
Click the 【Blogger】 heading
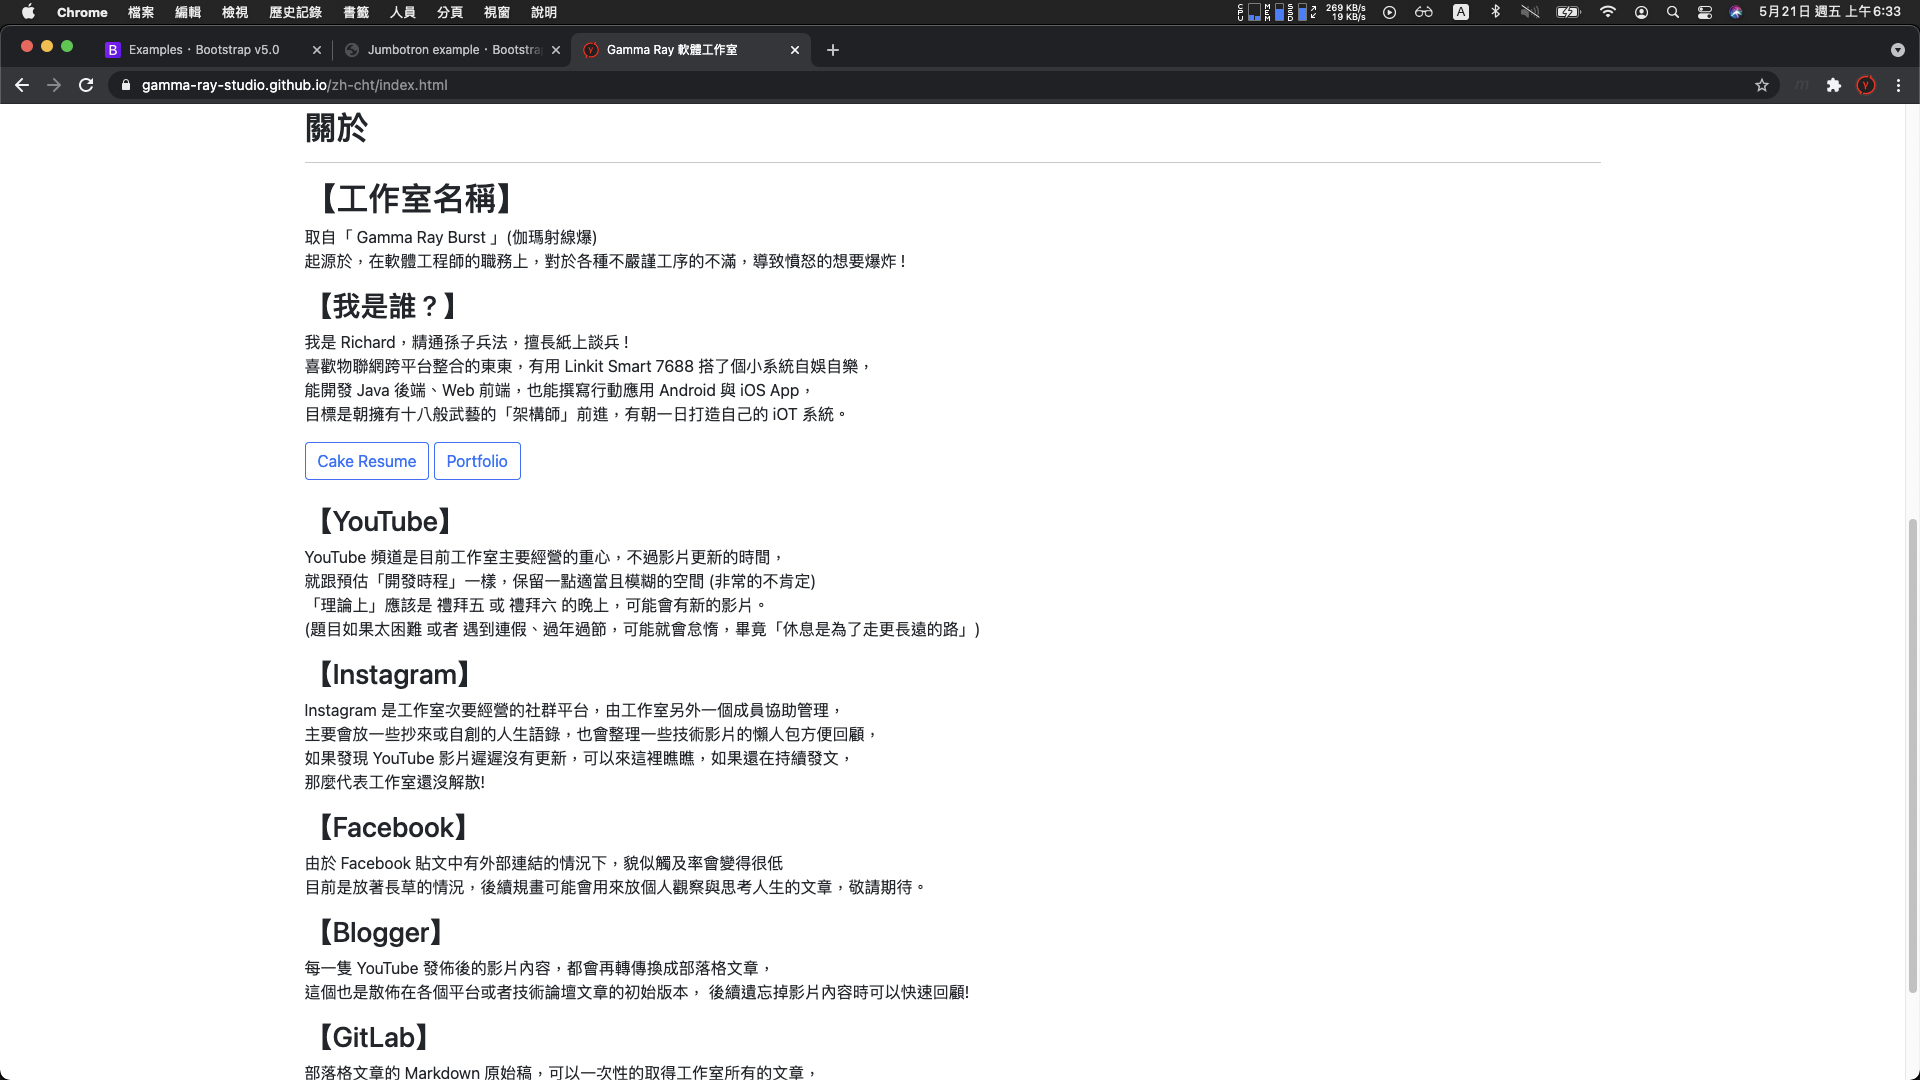[381, 932]
